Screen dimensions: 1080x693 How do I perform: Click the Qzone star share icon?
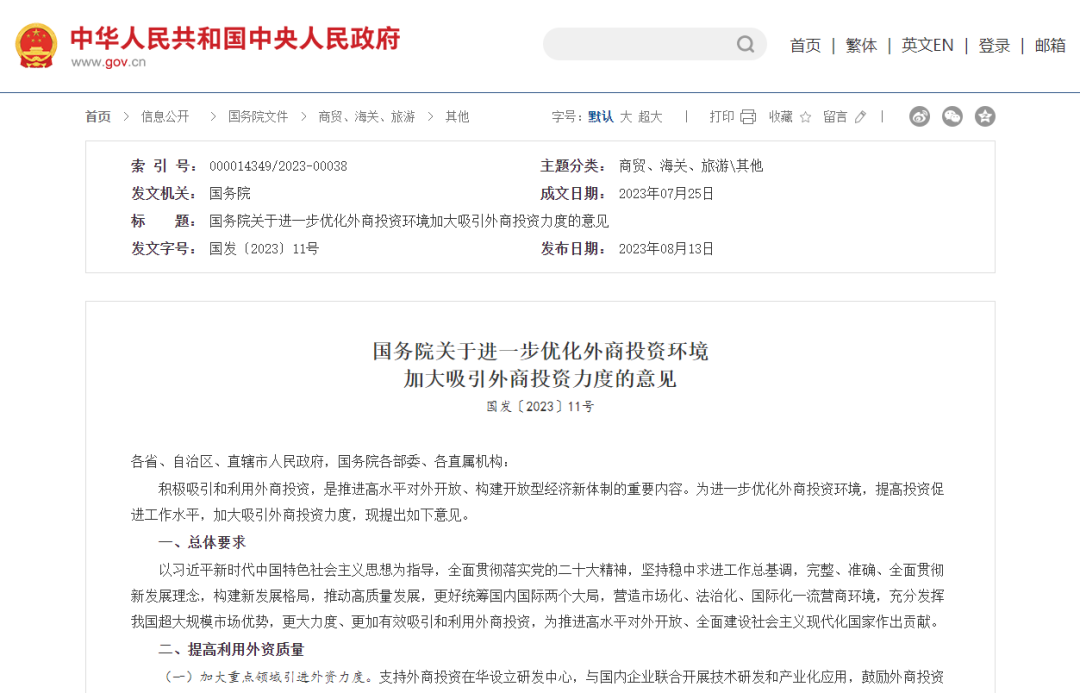tap(985, 116)
